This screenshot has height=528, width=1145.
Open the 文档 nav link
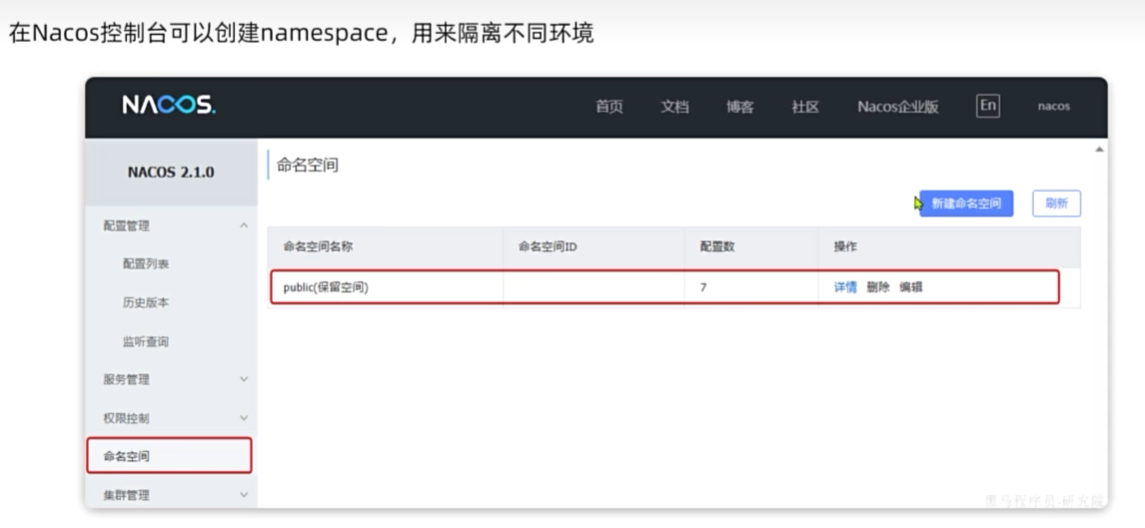(675, 107)
